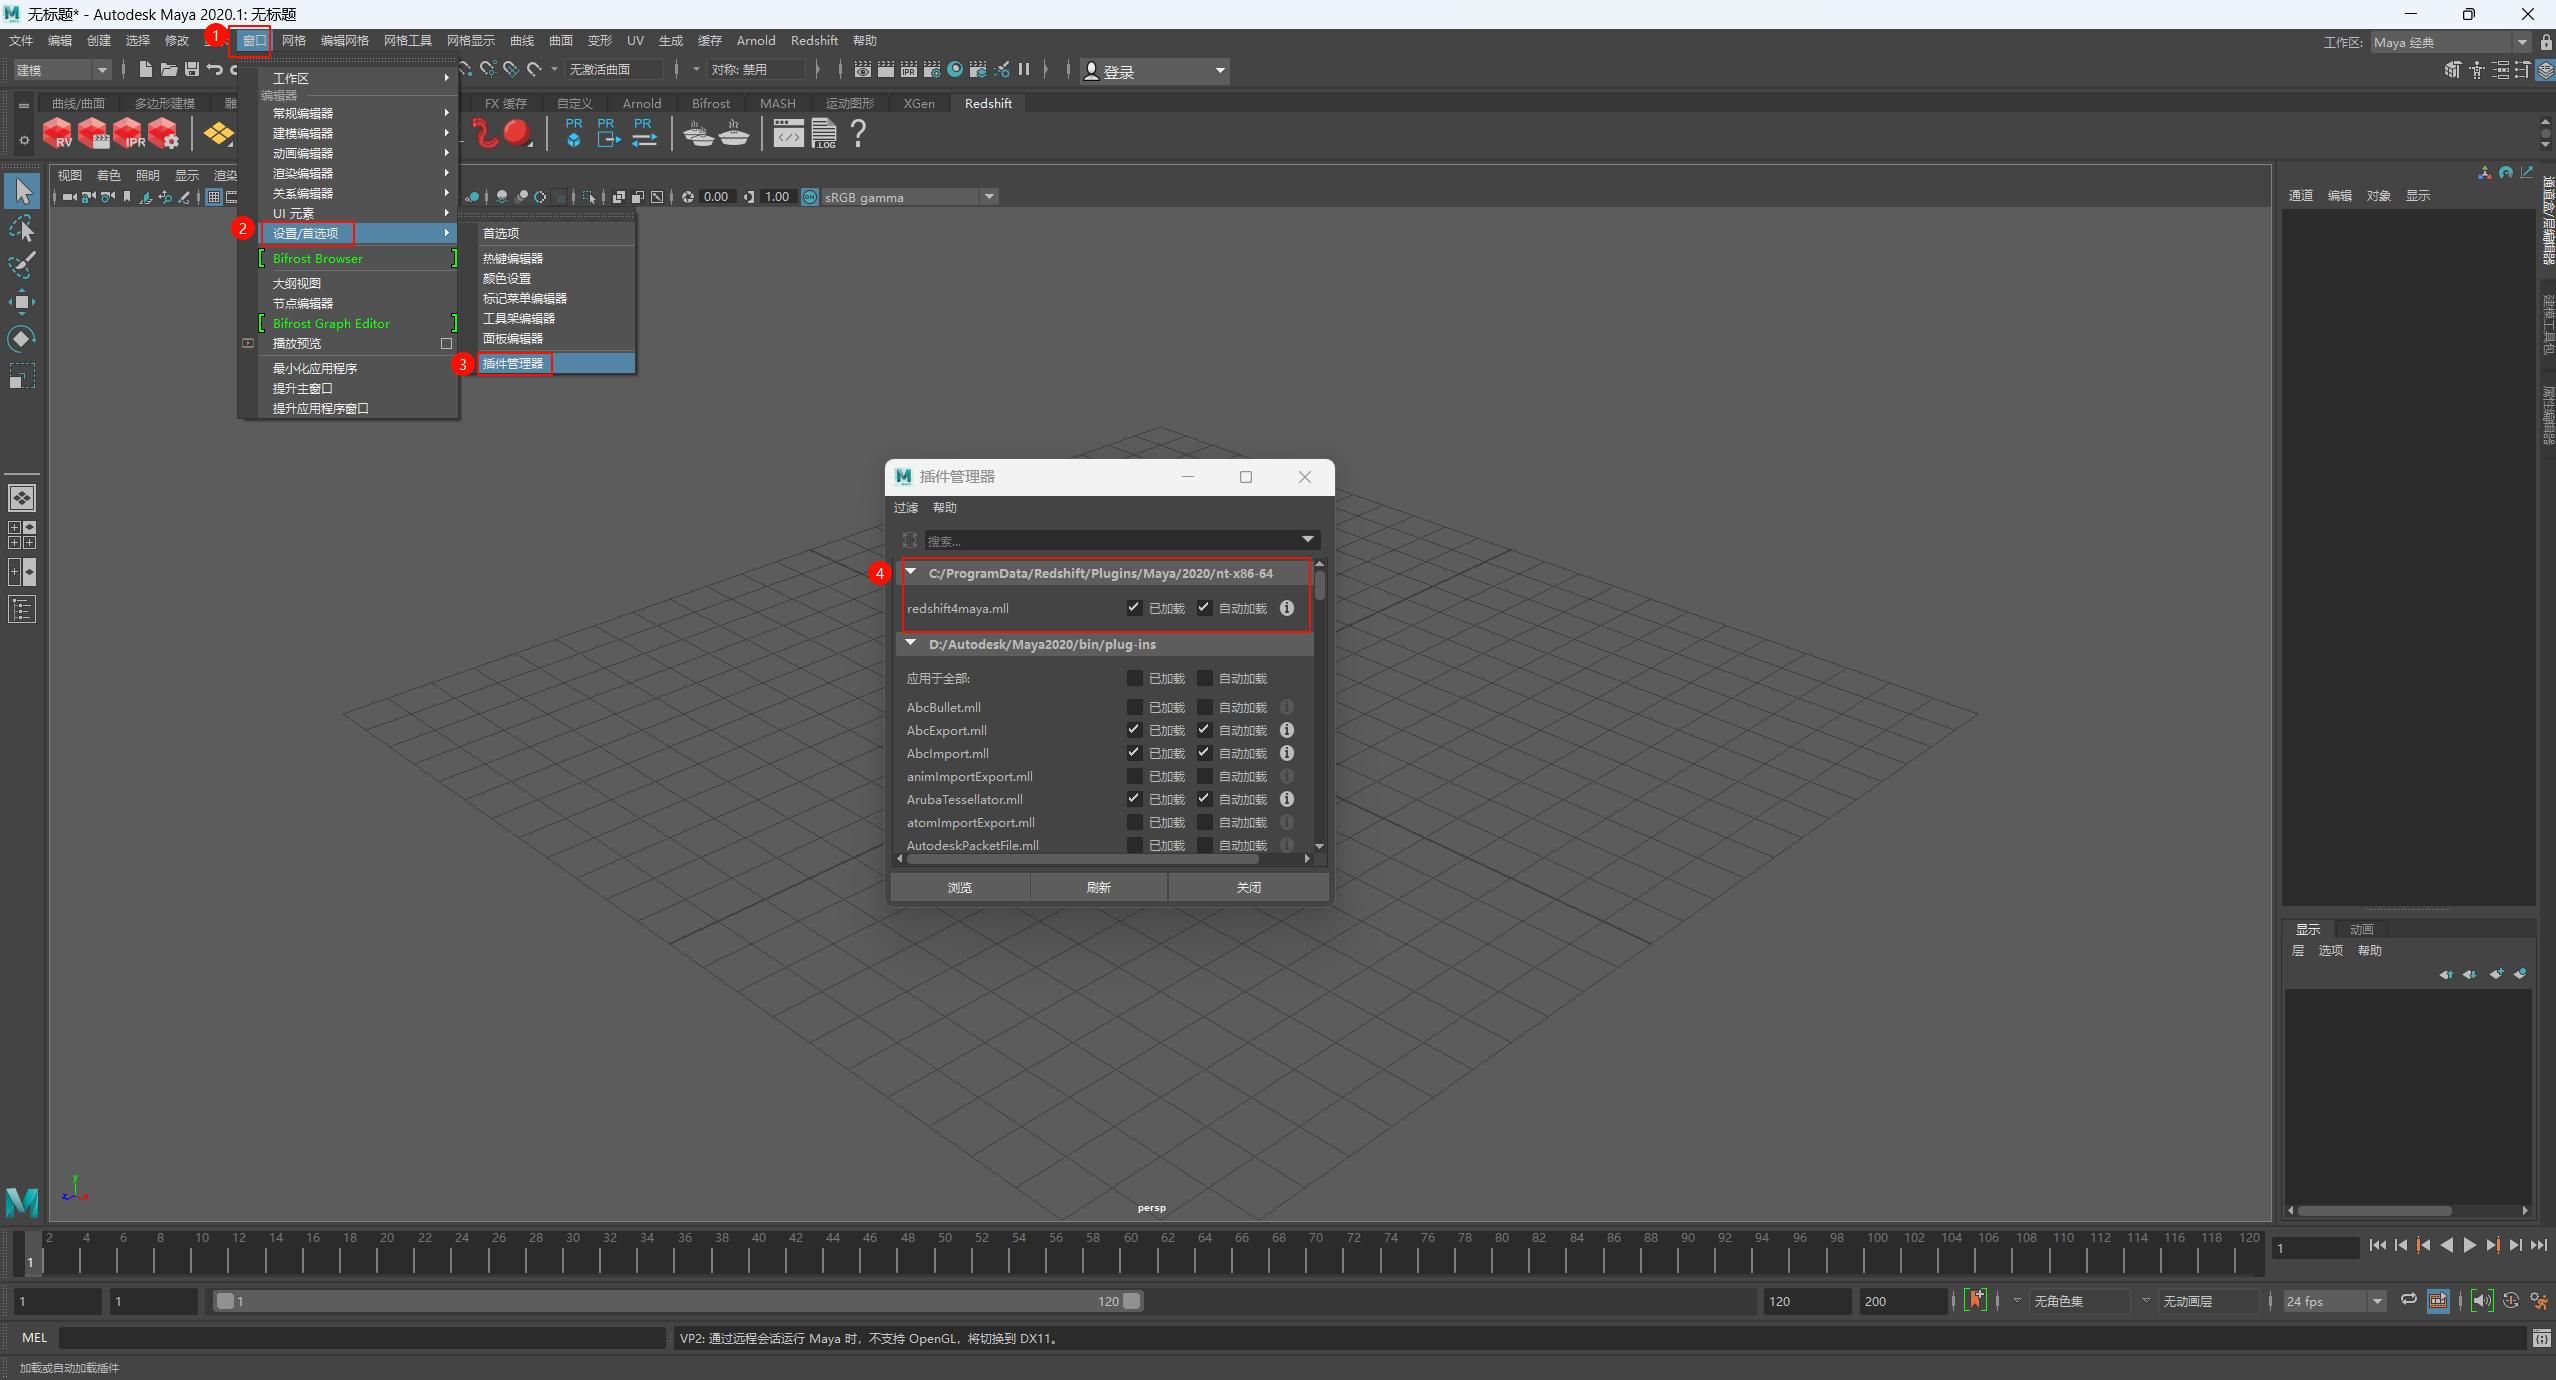Click the 浏览 button in the plugin manager
The height and width of the screenshot is (1380, 2556).
[958, 887]
